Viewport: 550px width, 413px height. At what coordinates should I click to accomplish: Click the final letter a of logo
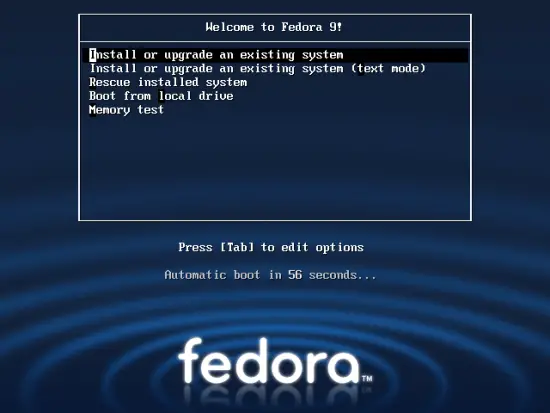[345, 367]
